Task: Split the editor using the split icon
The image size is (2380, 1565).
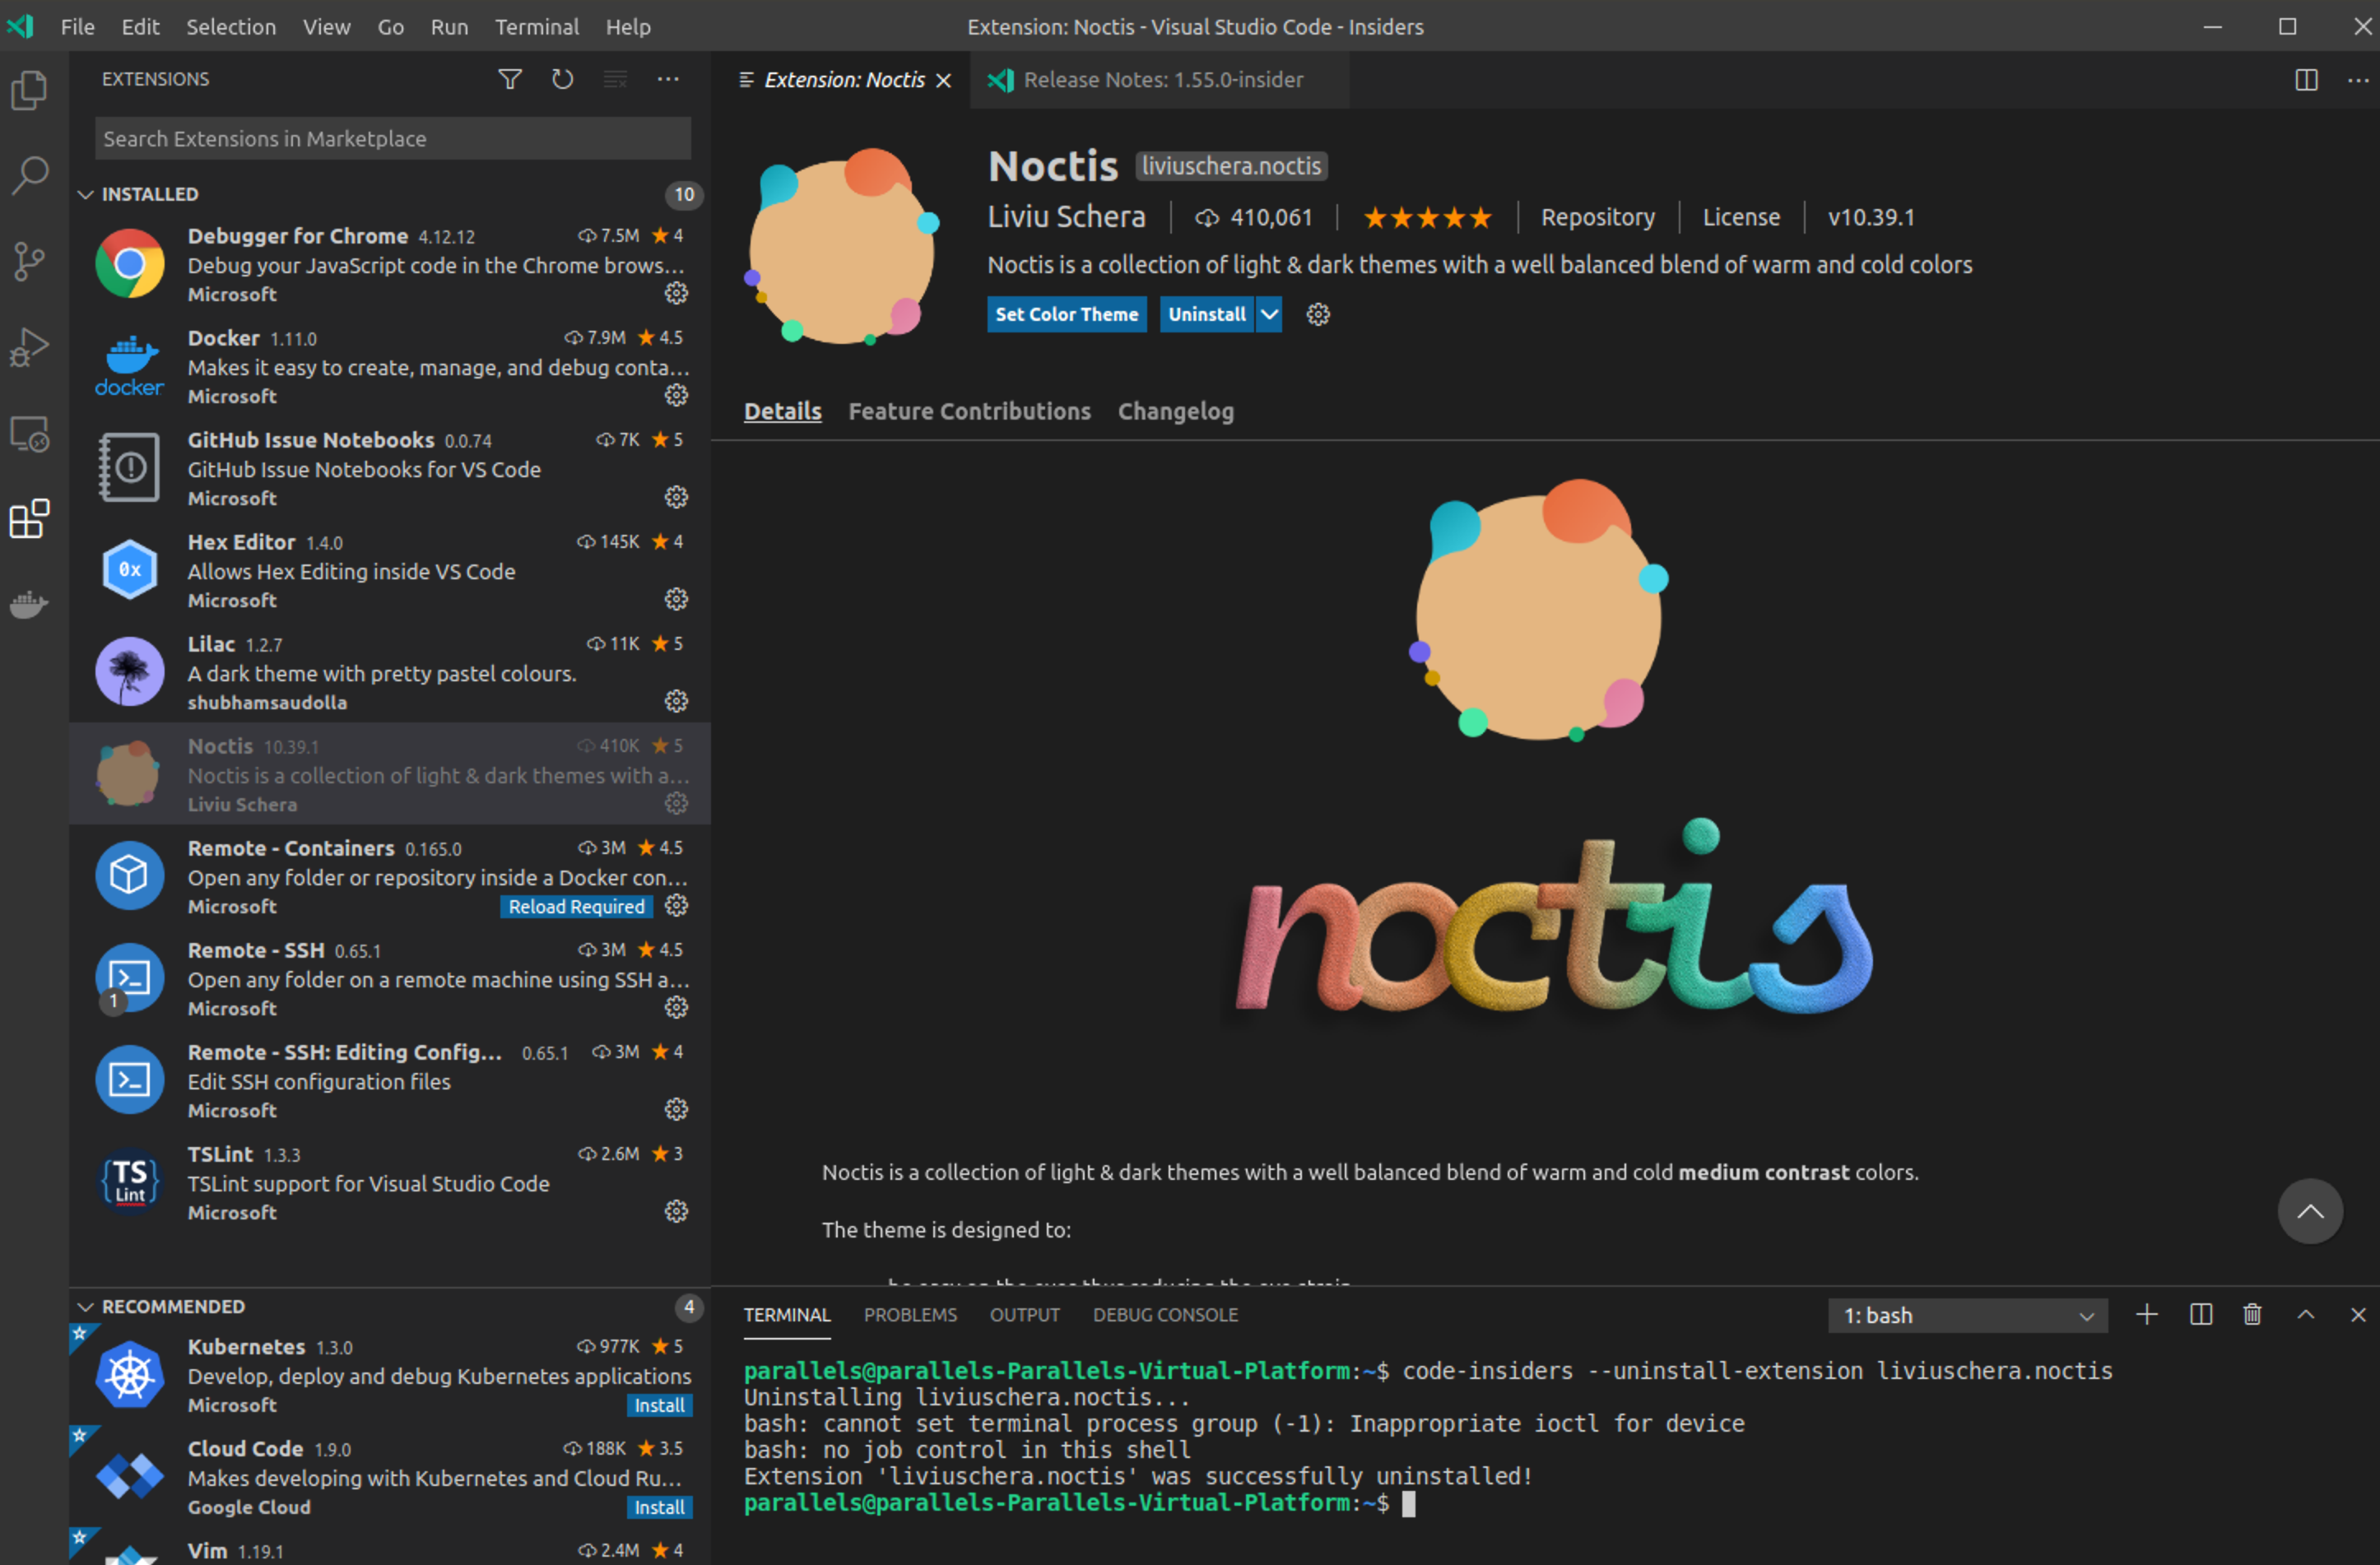Action: 2306,79
